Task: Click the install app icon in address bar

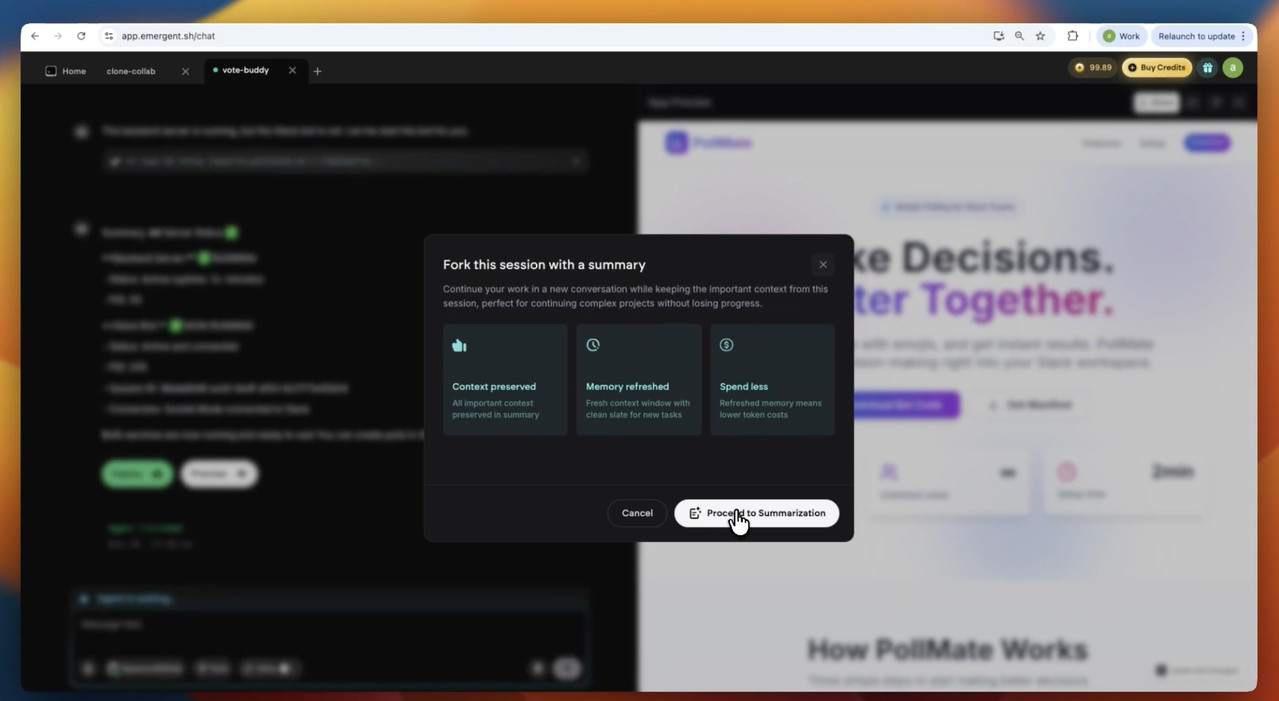Action: (998, 36)
